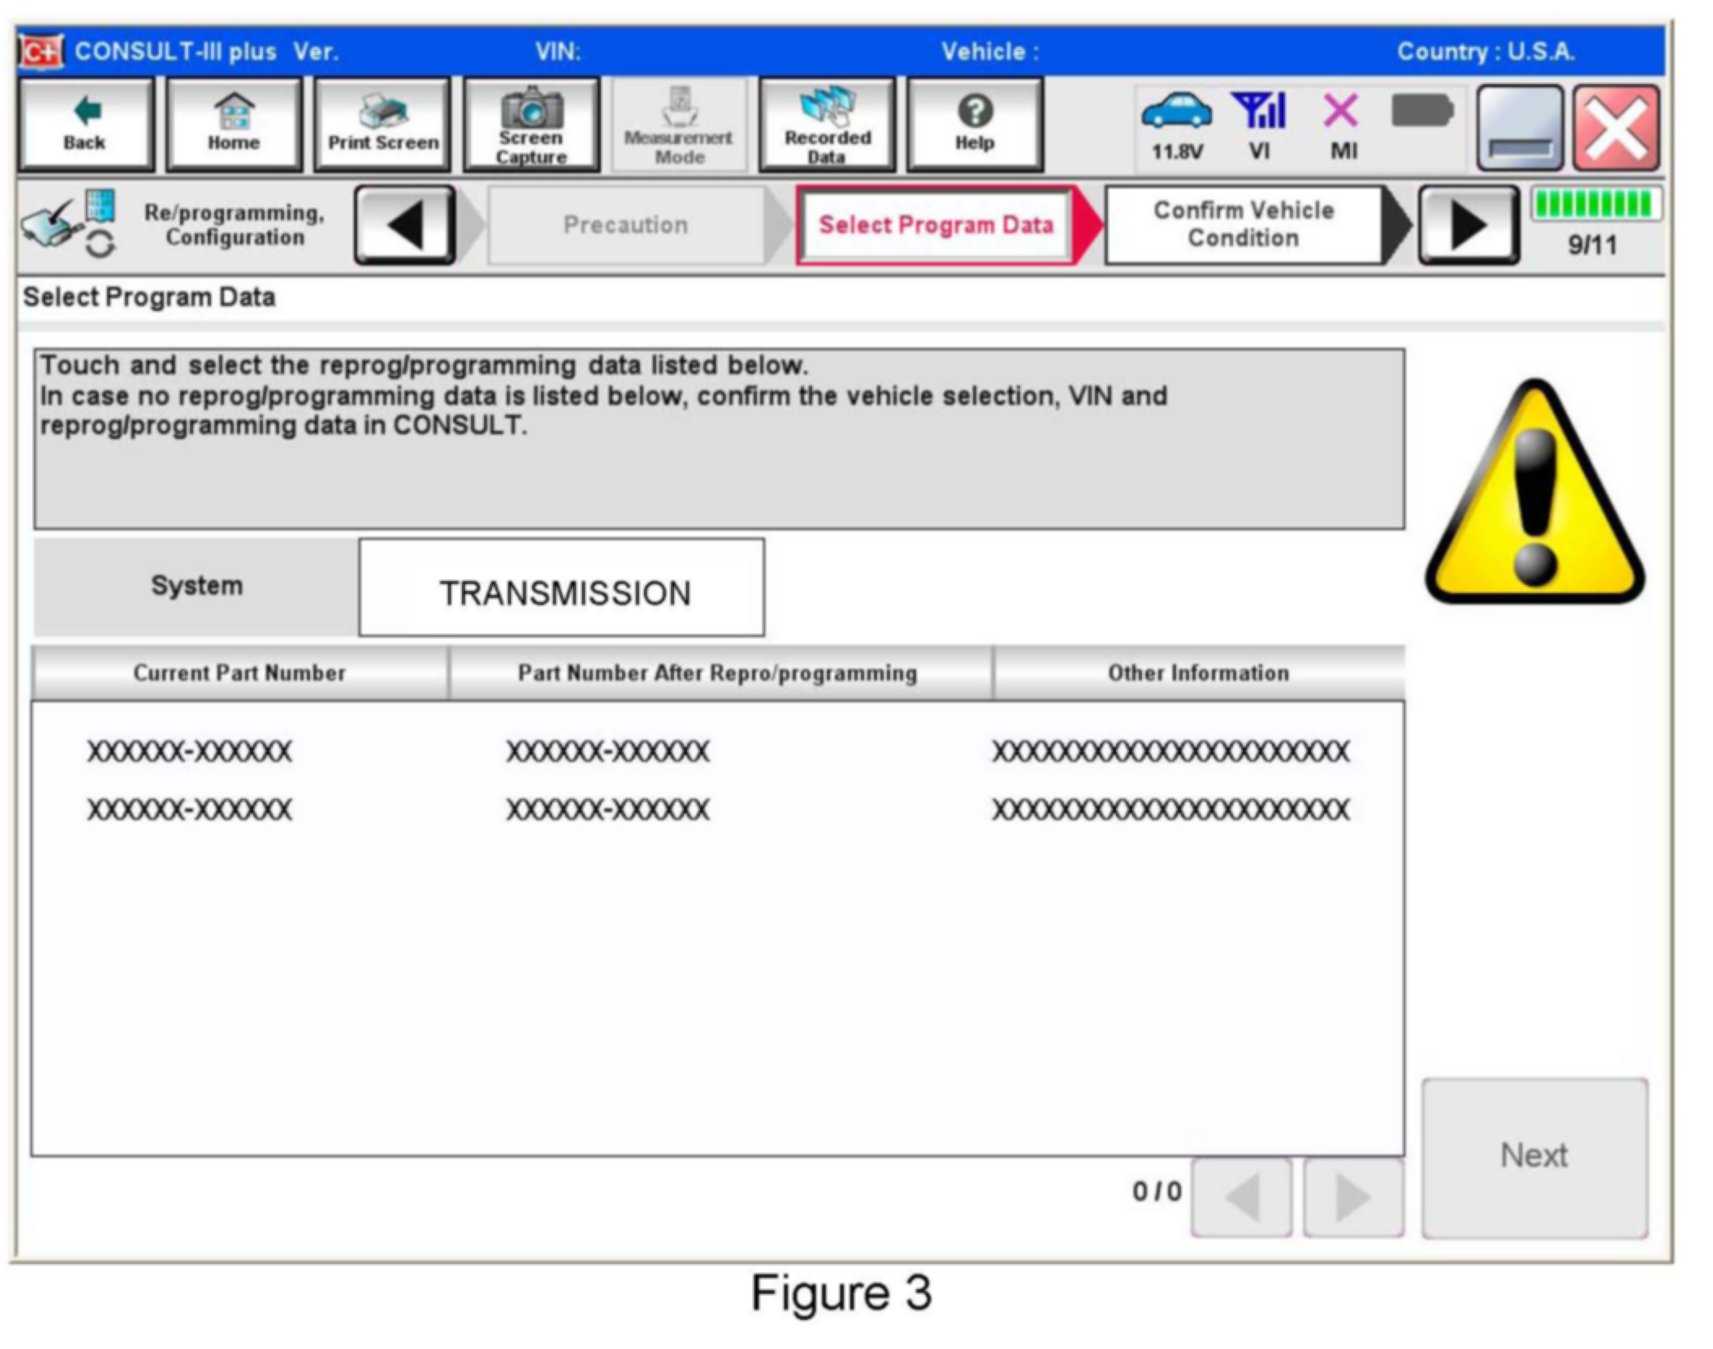Click the MI connection status icon
Viewport: 1713px width, 1349px height.
pos(1342,124)
